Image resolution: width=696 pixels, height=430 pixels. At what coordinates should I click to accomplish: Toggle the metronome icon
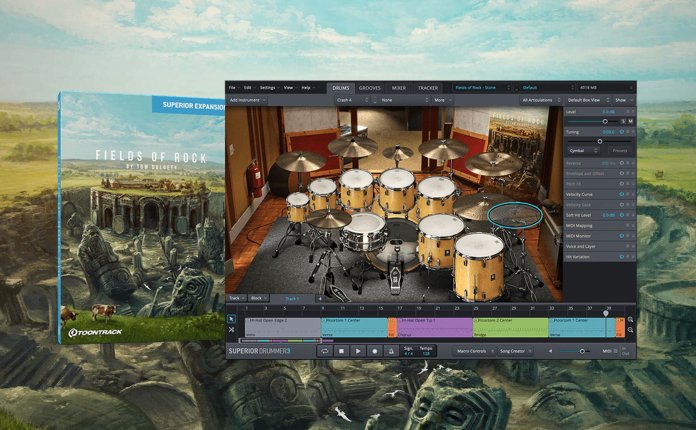391,351
